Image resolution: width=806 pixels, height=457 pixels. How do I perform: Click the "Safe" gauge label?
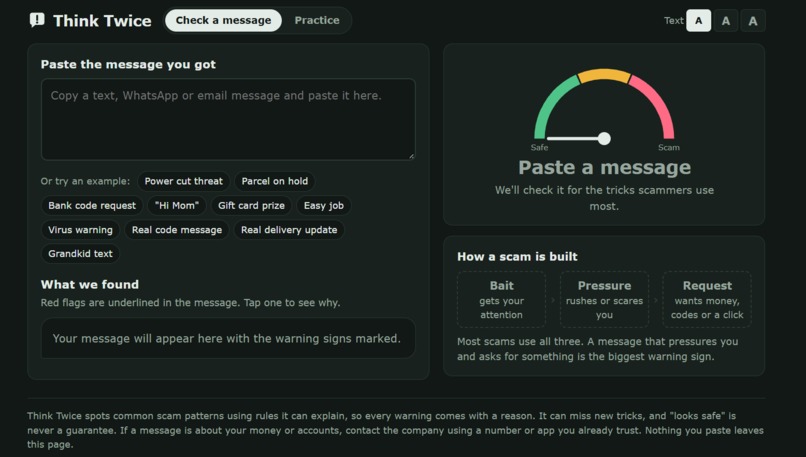point(539,148)
